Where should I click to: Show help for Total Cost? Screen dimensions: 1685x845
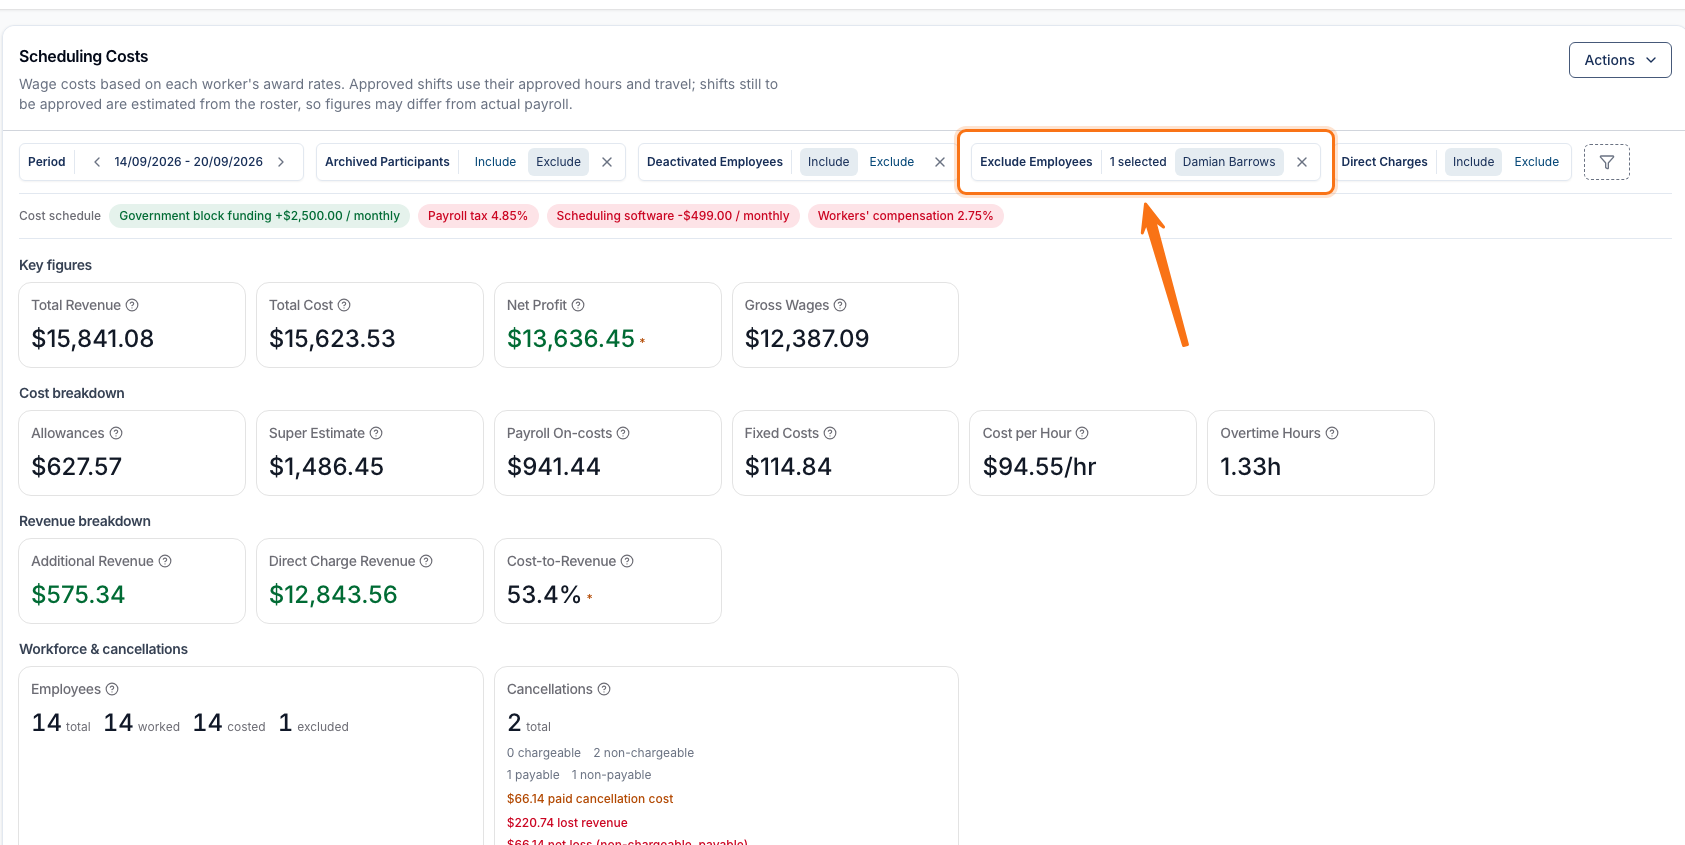pyautogui.click(x=344, y=305)
